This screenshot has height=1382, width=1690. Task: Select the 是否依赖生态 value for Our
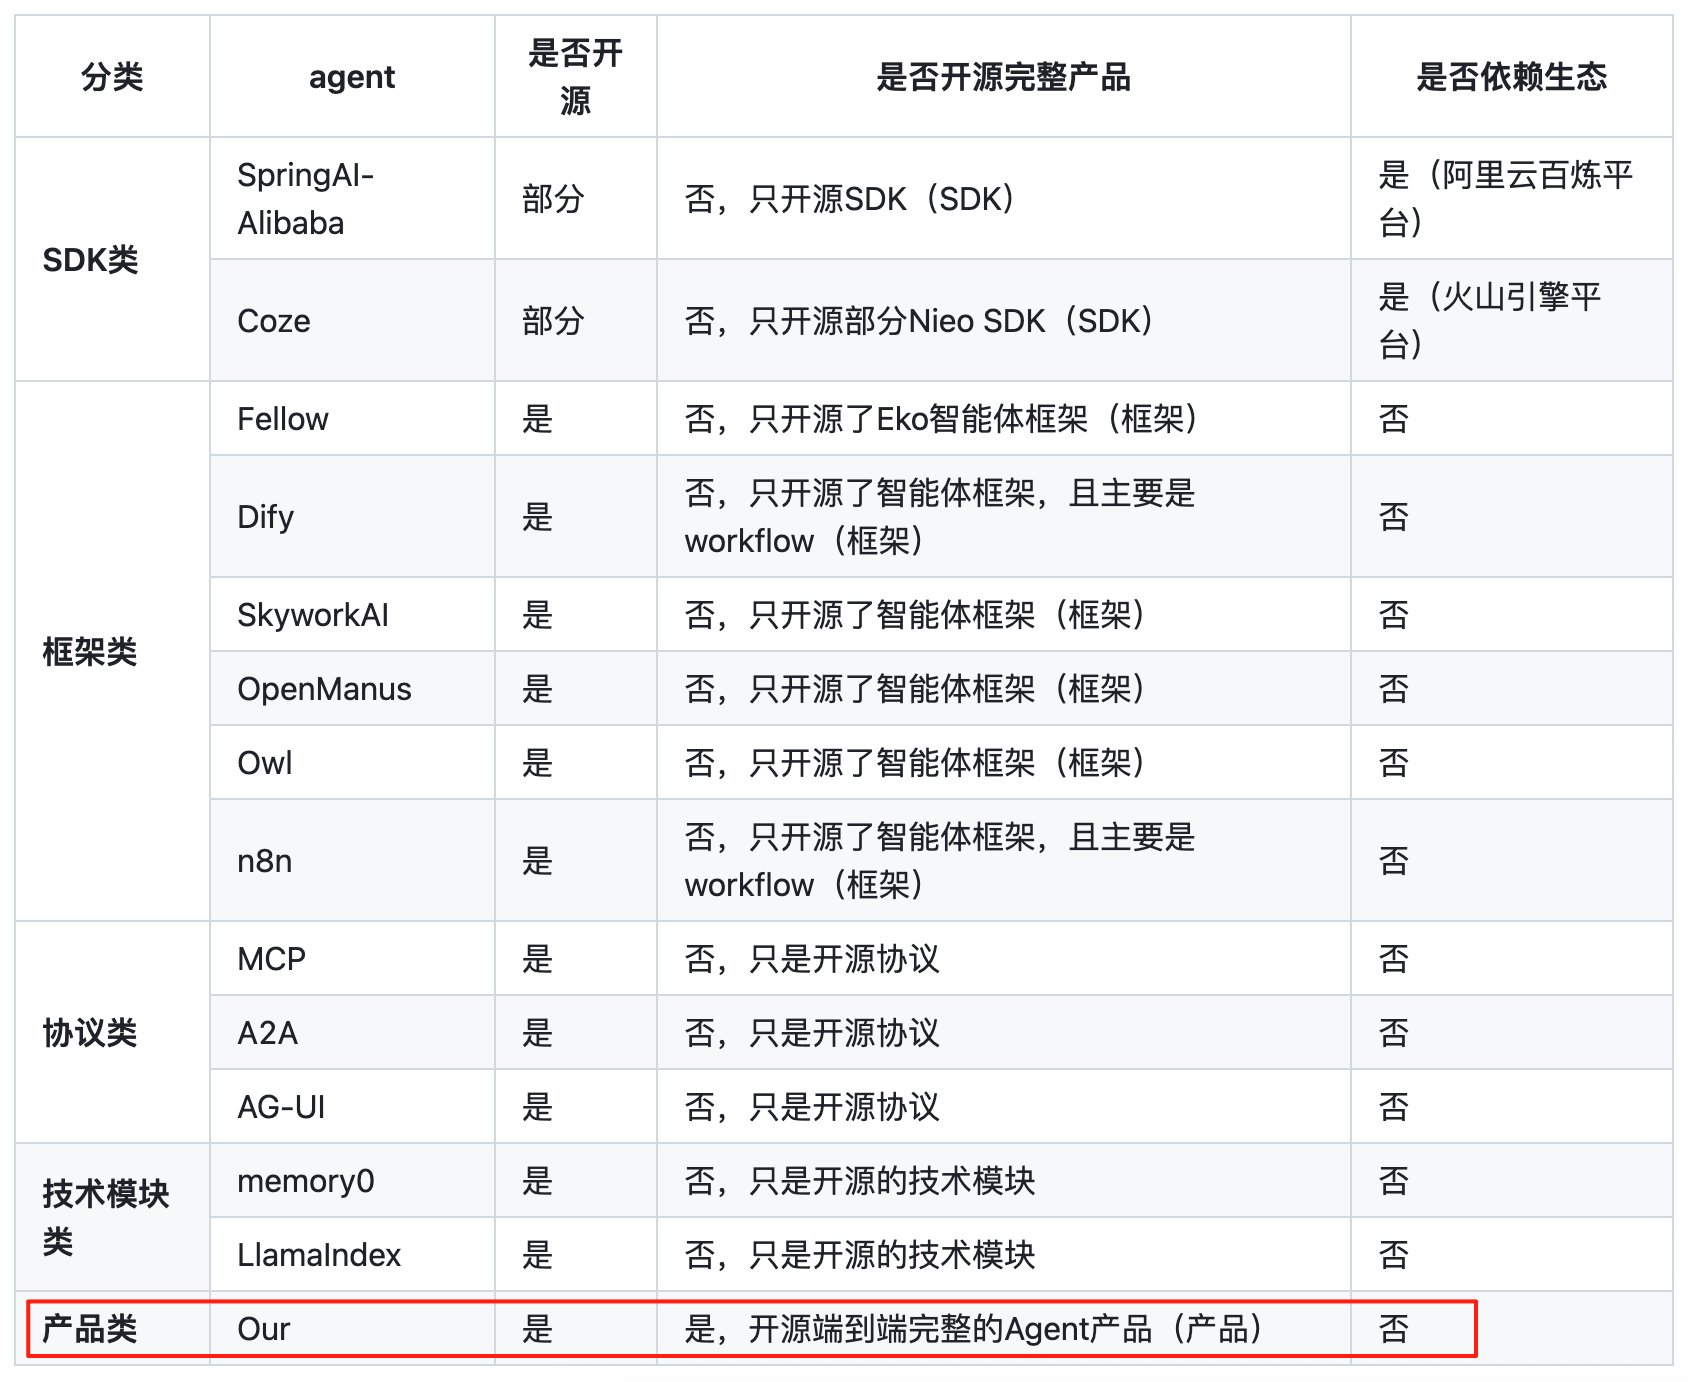click(1394, 1329)
